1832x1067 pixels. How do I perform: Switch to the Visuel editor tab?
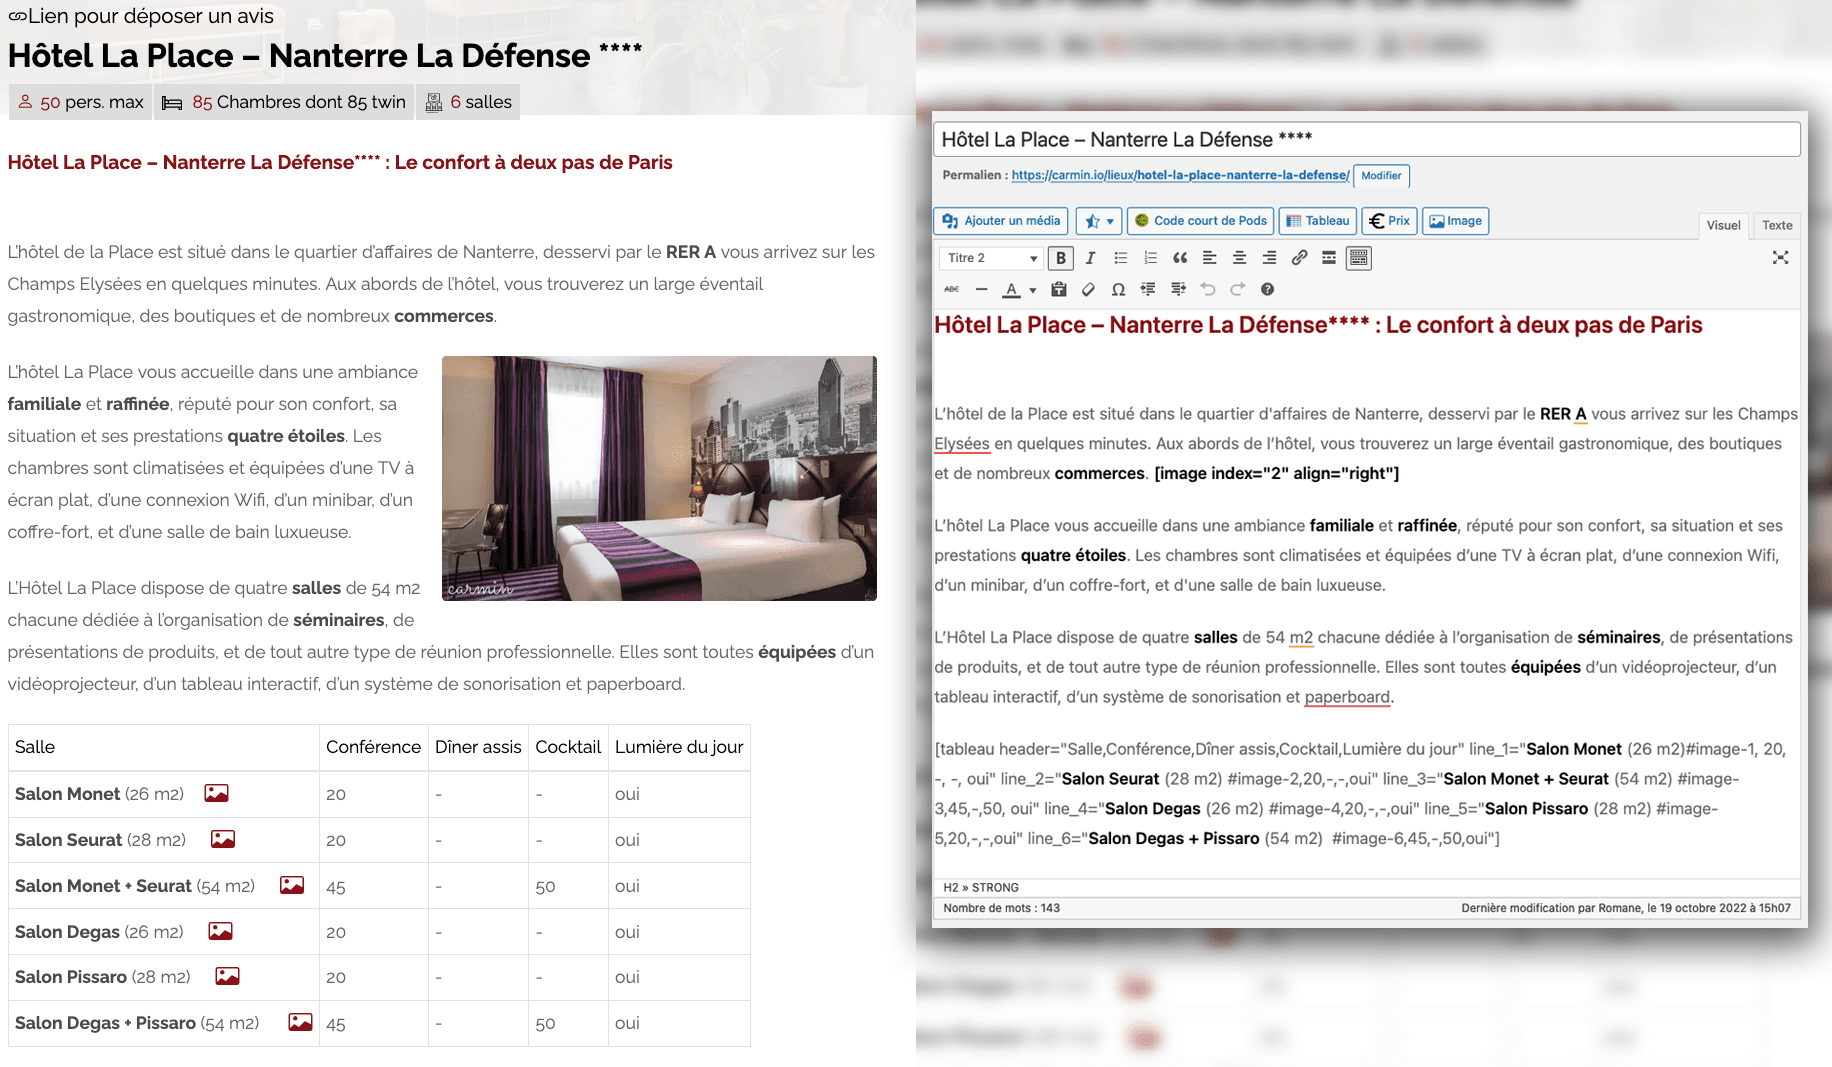[x=1723, y=225]
